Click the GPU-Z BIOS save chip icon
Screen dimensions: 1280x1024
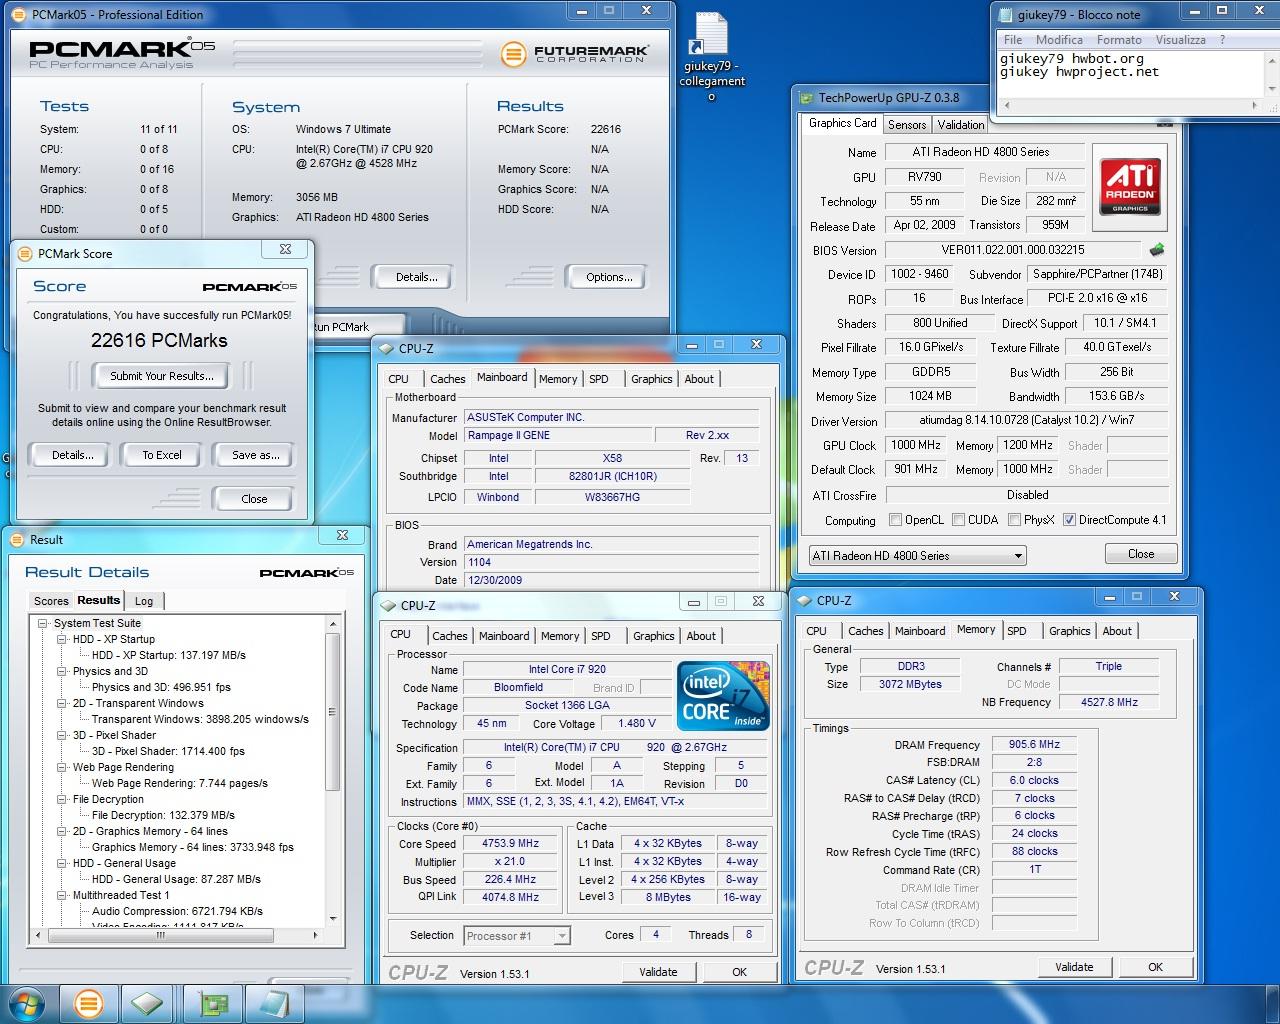coord(1157,250)
